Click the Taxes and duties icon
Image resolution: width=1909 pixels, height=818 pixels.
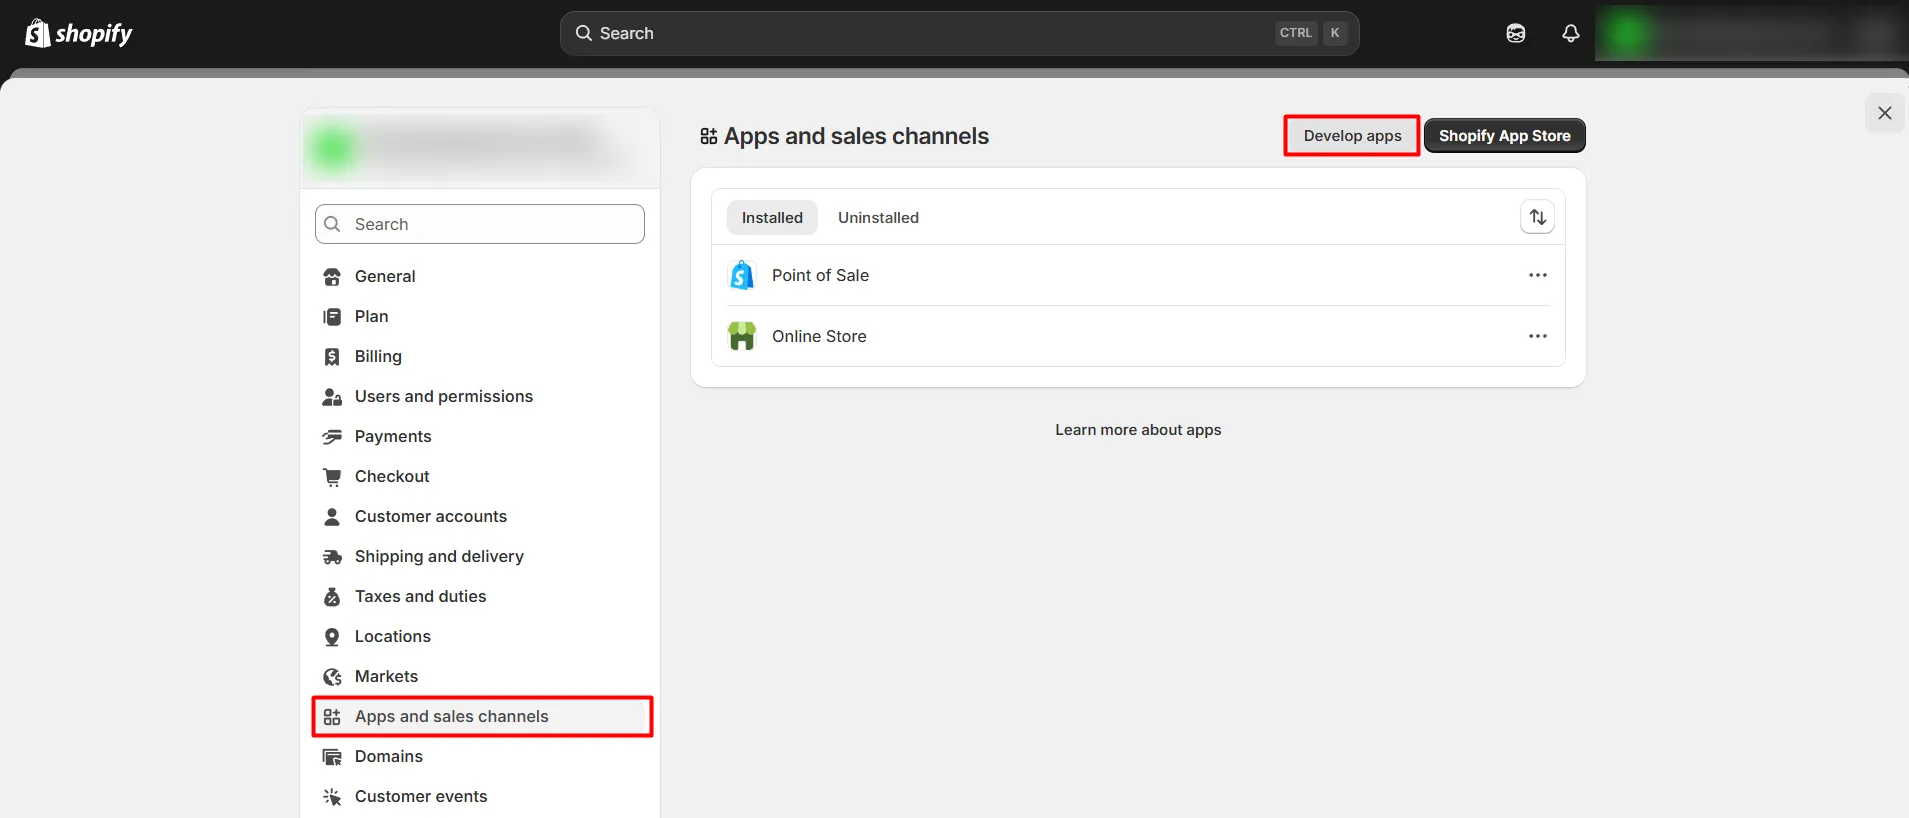coord(332,597)
